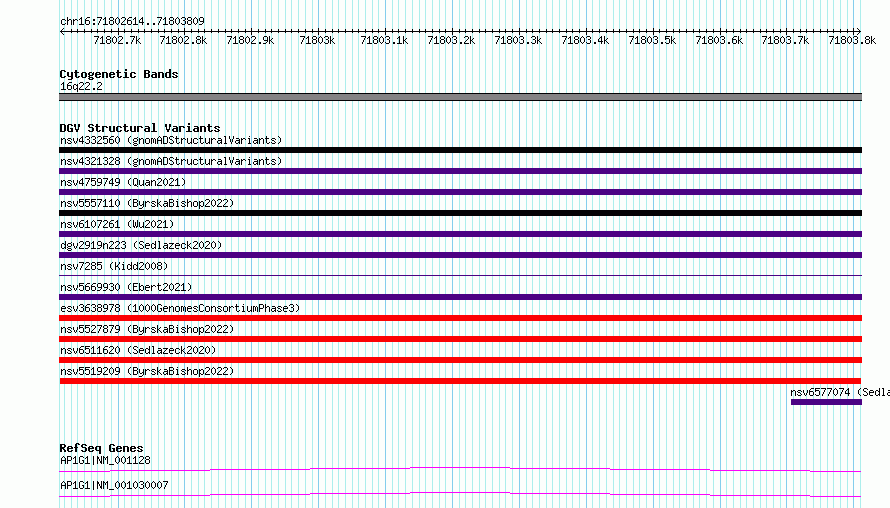Open the nsv6577074 variant label

tap(840, 392)
